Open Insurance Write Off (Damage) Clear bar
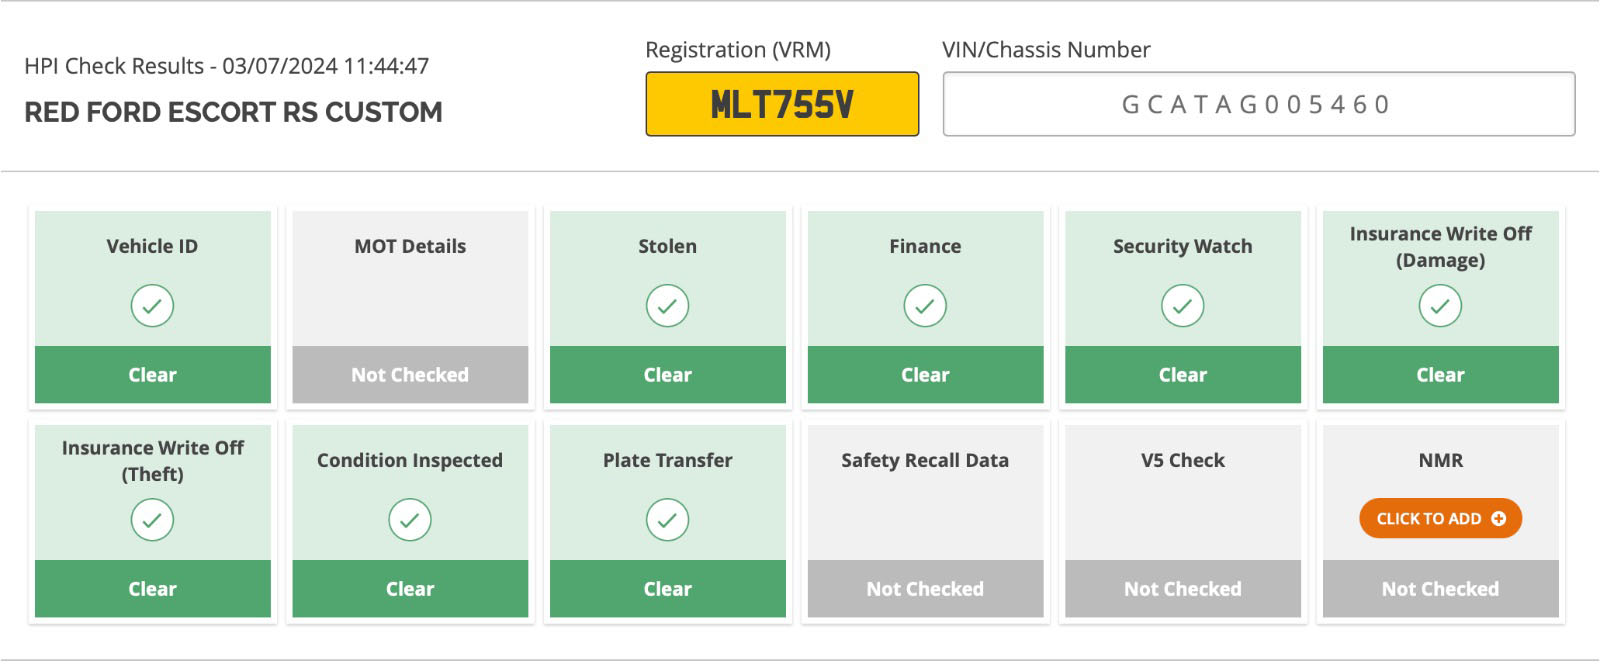Viewport: 1600px width, 664px height. (x=1441, y=375)
